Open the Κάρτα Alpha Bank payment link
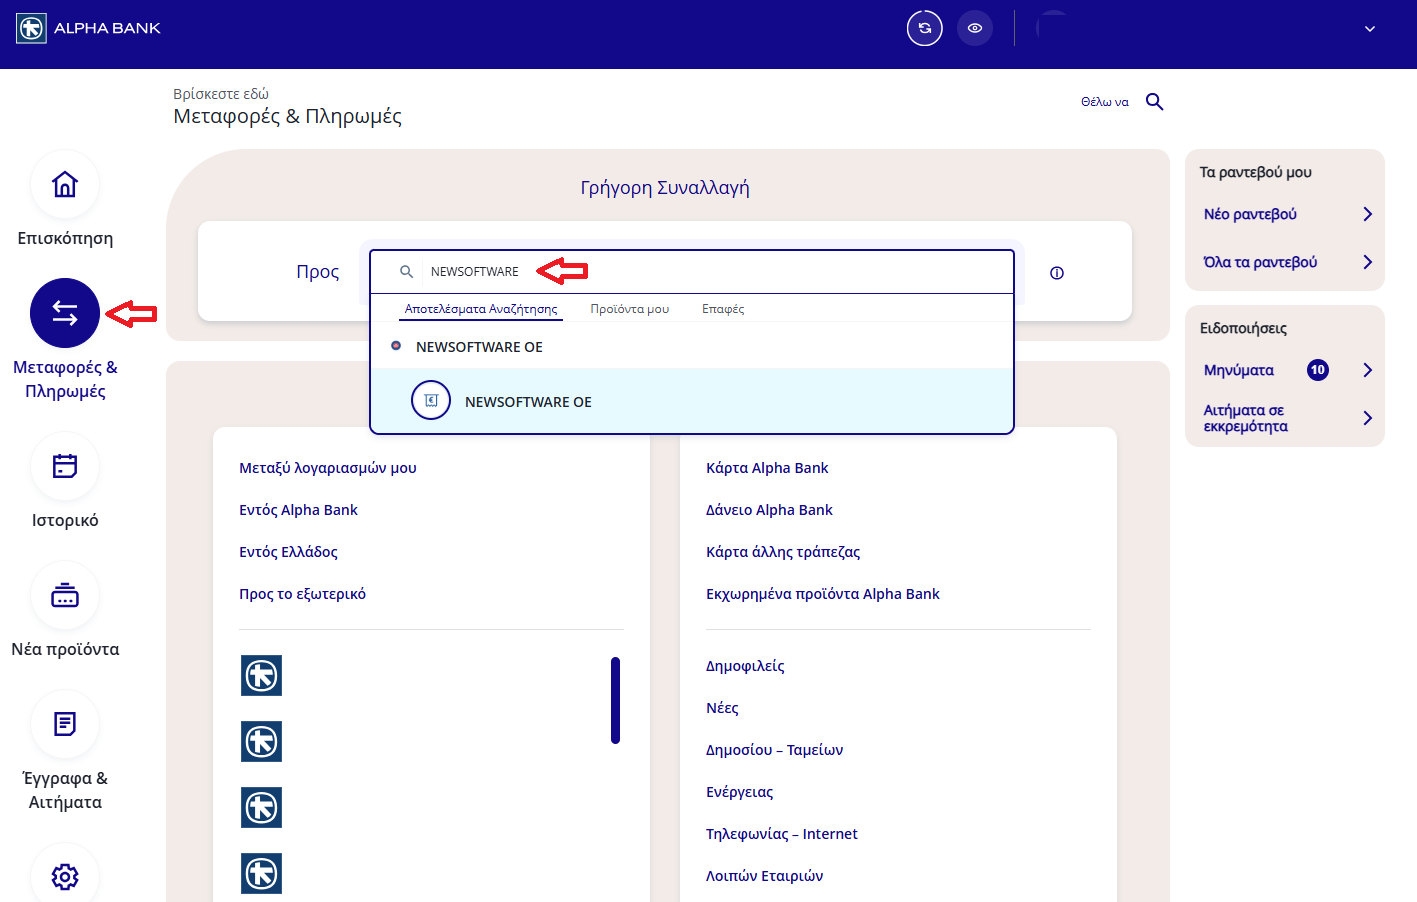This screenshot has width=1417, height=902. 767,468
